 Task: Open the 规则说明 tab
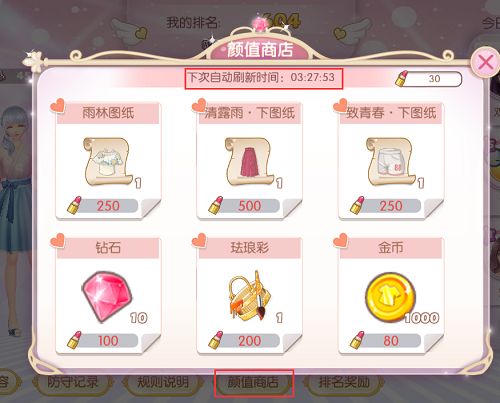tap(163, 382)
